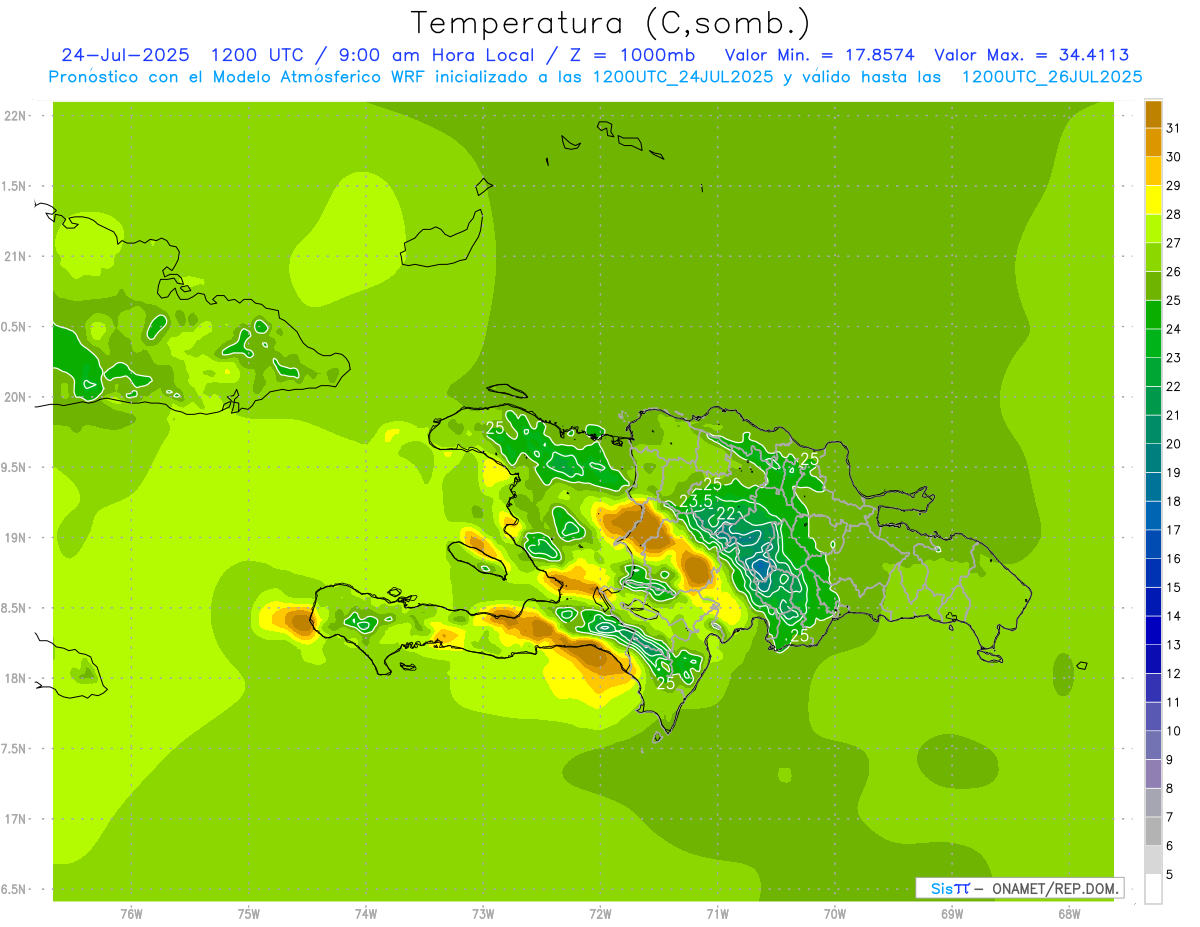Click the colorbar value label "6"
The image size is (1200, 927).
[1170, 846]
